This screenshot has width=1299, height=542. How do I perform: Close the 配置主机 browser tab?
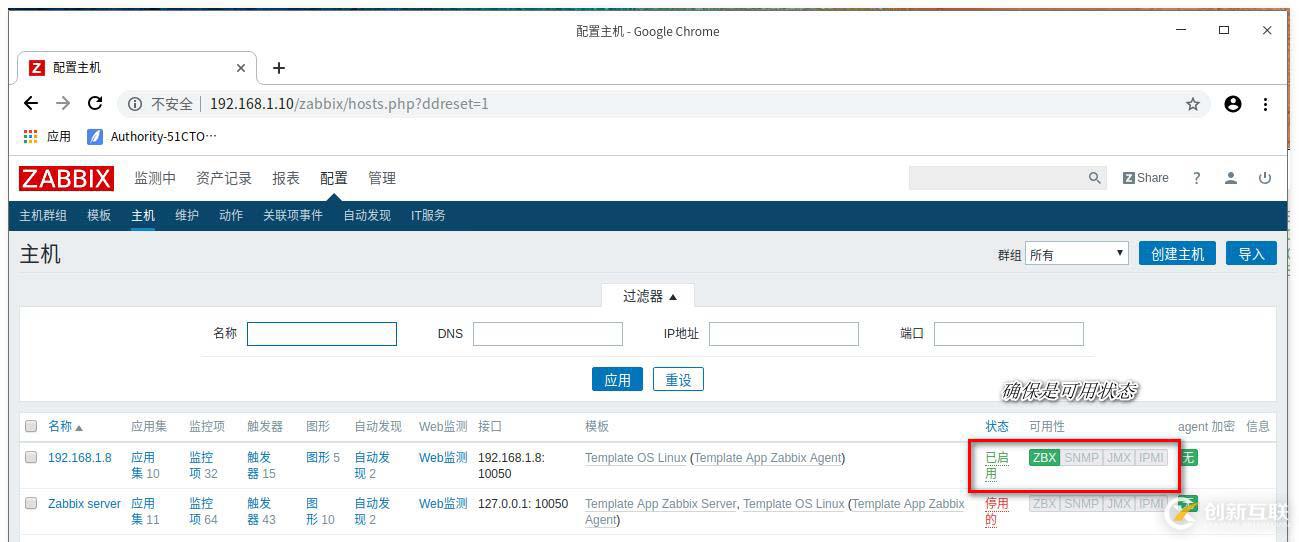(x=241, y=68)
